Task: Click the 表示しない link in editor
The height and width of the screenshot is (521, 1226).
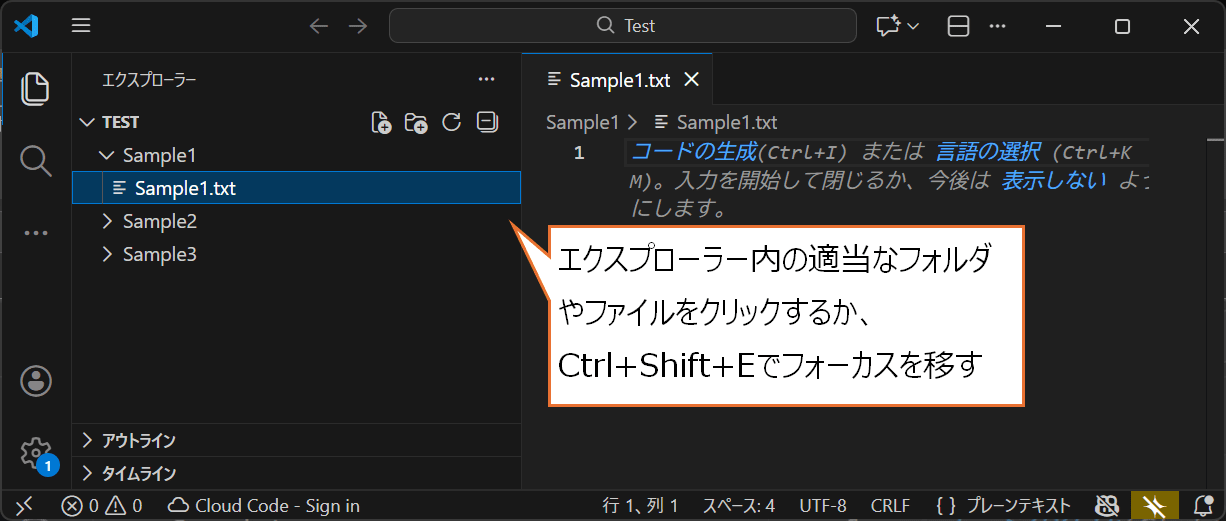Action: [x=1054, y=181]
